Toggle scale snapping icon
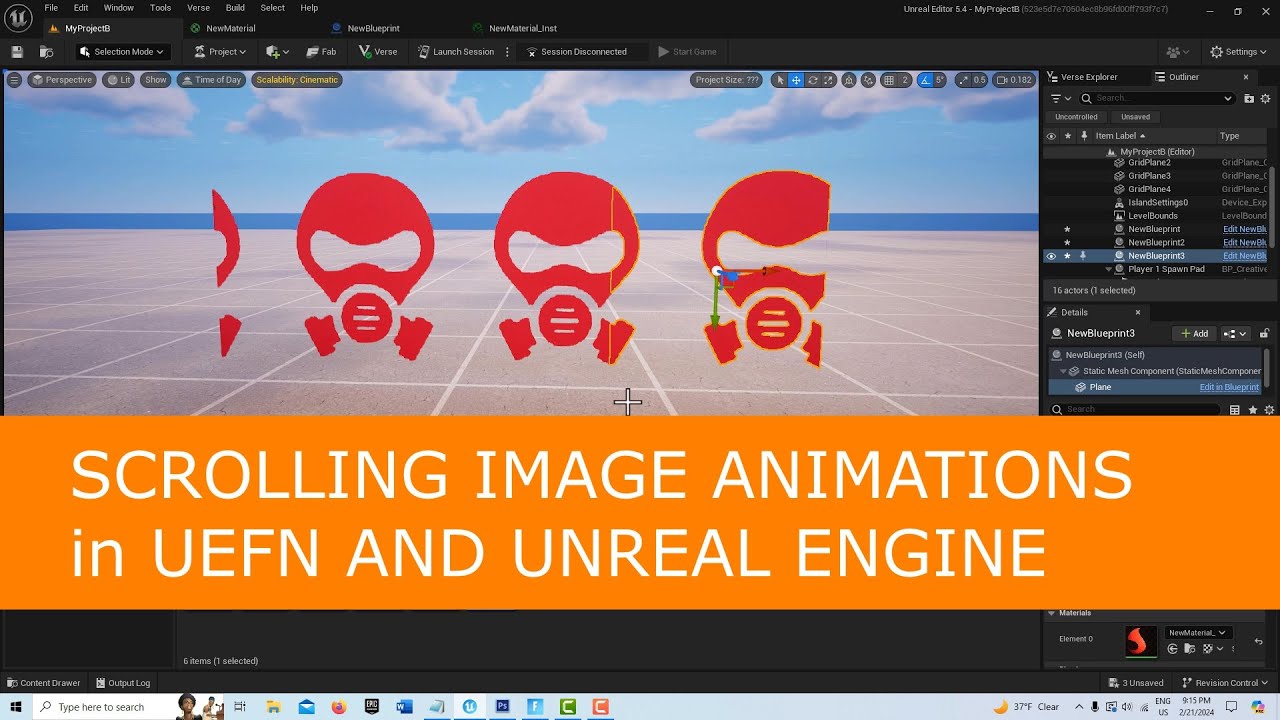The width and height of the screenshot is (1280, 720). tap(963, 80)
